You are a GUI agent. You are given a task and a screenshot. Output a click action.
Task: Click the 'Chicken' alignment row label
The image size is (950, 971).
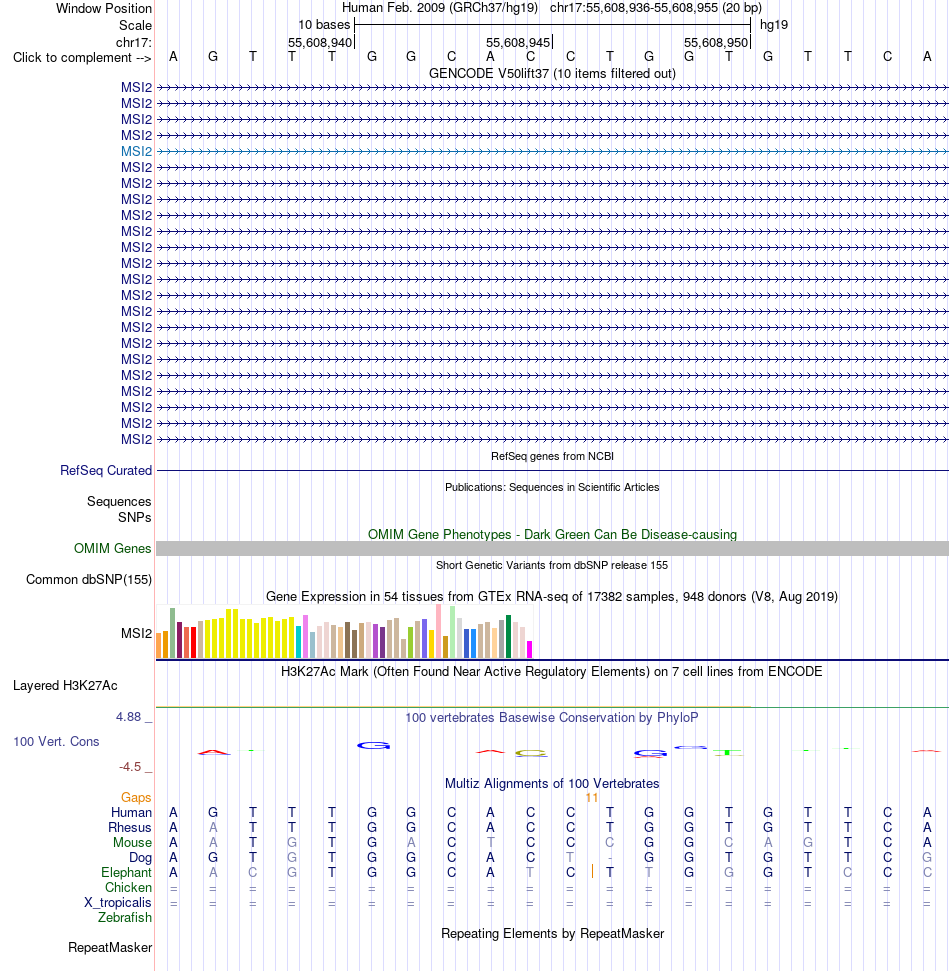tap(128, 887)
